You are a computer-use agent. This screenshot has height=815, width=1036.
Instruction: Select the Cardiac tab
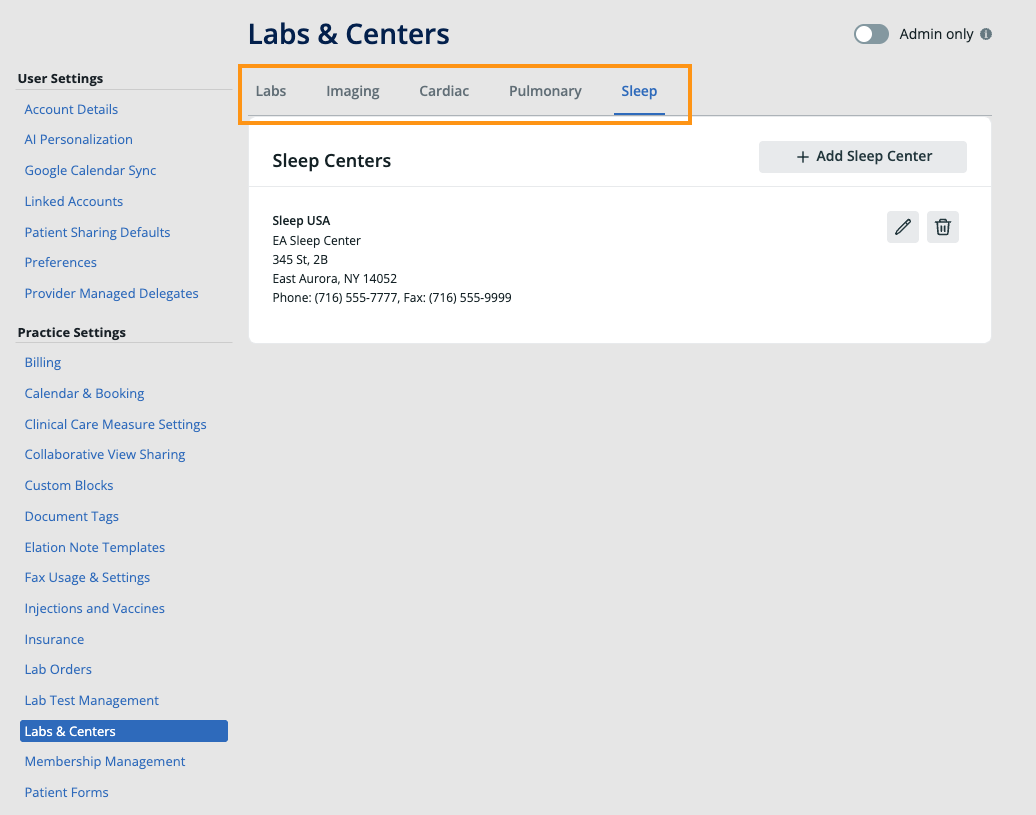(x=444, y=91)
